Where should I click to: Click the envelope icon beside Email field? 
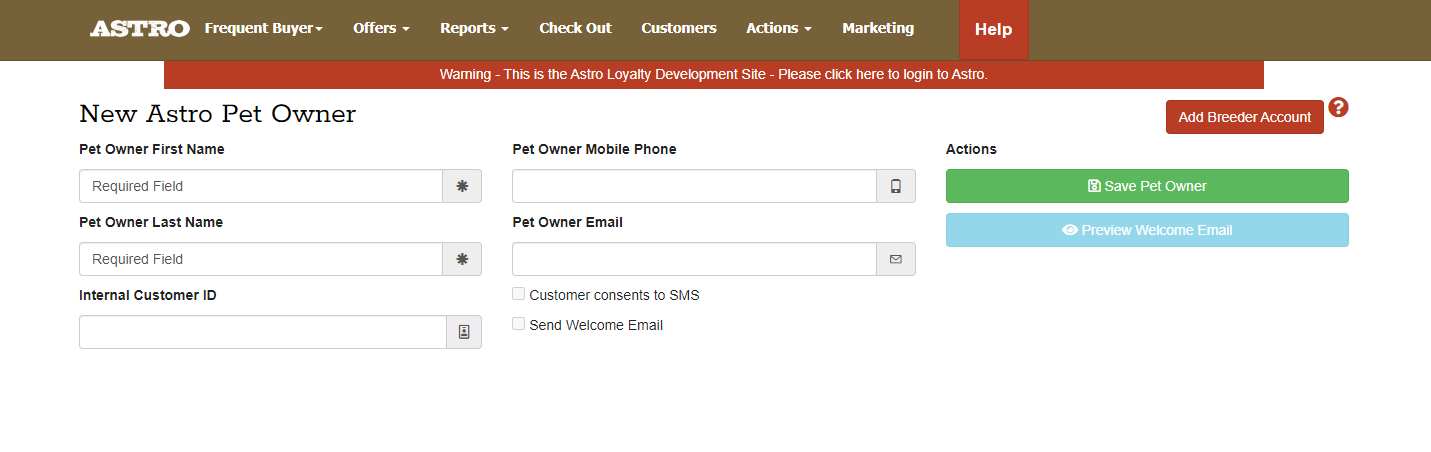896,259
